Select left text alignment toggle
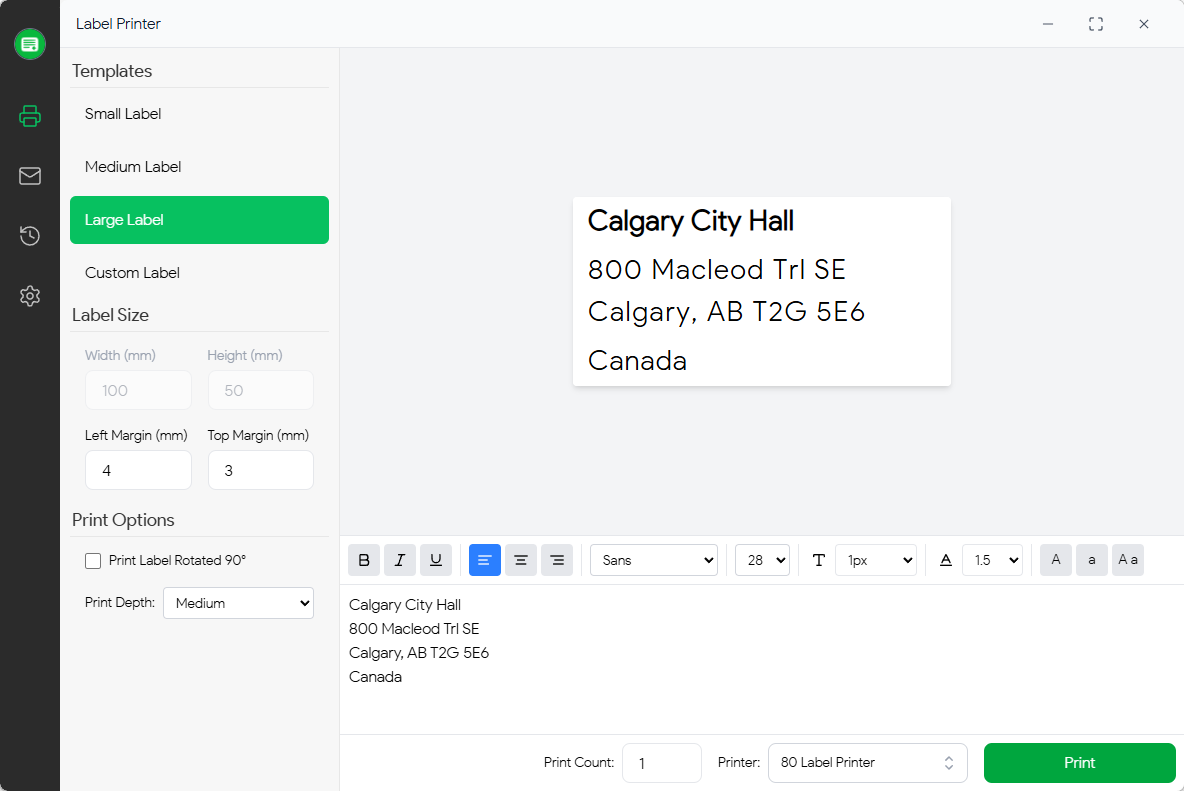1184x791 pixels. point(485,560)
